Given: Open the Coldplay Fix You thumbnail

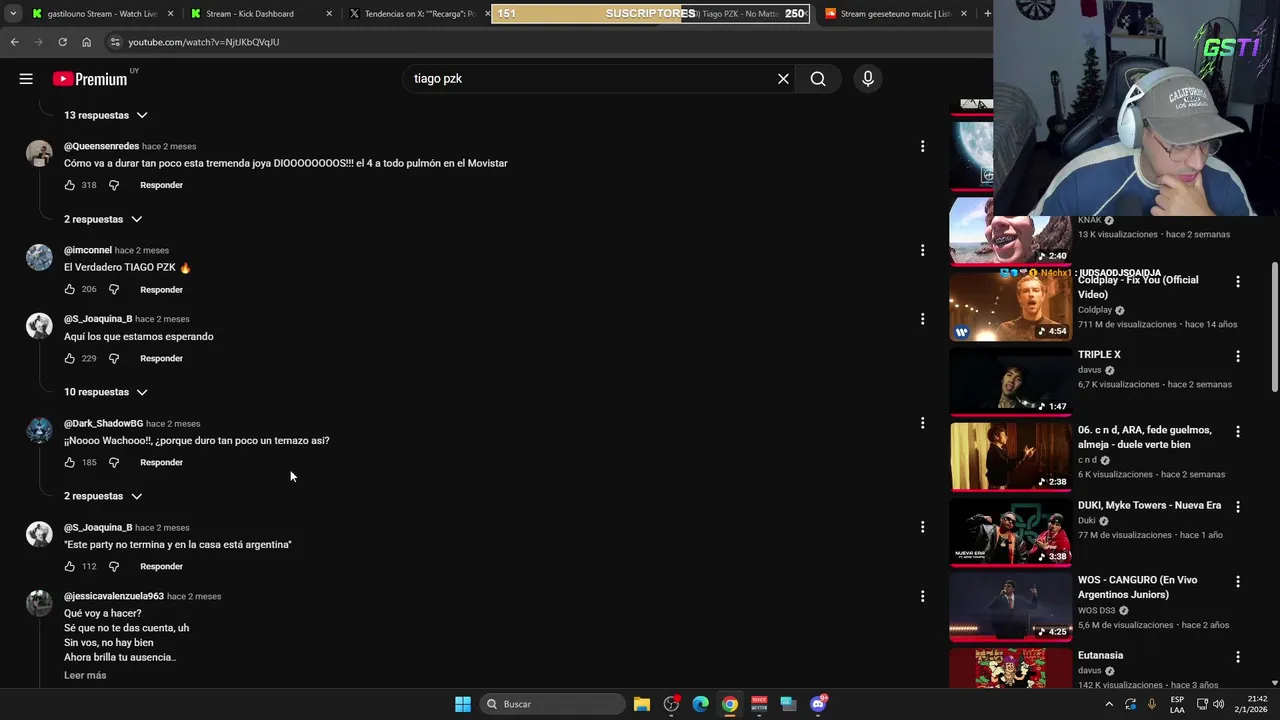Looking at the screenshot, I should pyautogui.click(x=1010, y=305).
